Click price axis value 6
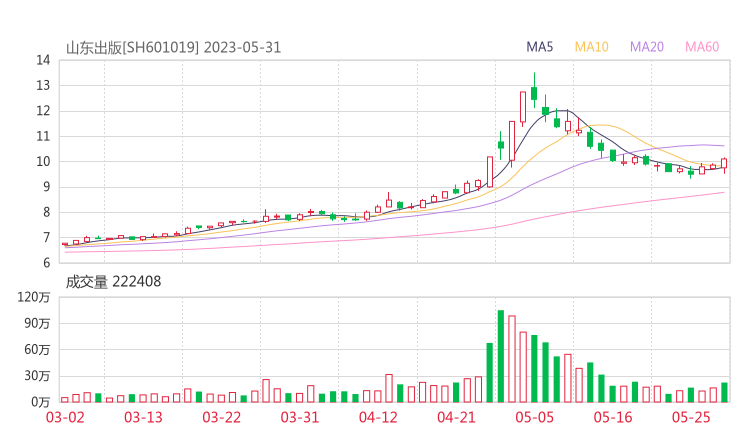This screenshot has width=740, height=440. coord(46,263)
